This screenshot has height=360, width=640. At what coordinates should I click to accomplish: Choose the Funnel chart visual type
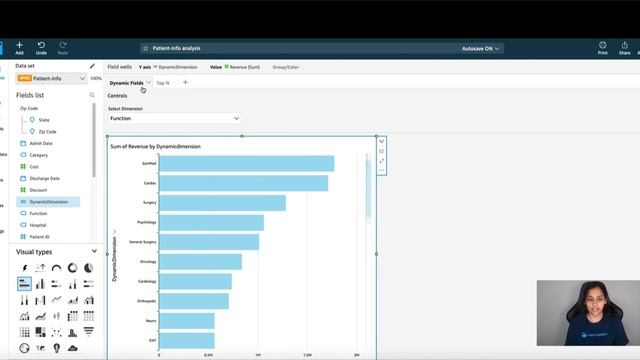pyautogui.click(x=89, y=332)
